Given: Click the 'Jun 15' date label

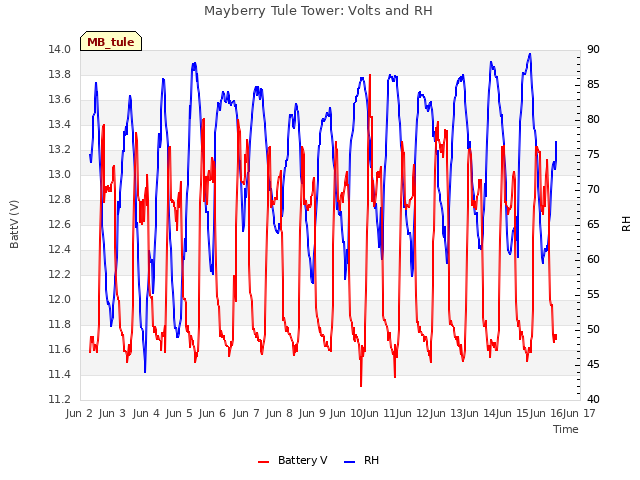Looking at the screenshot, I should coord(513,413).
